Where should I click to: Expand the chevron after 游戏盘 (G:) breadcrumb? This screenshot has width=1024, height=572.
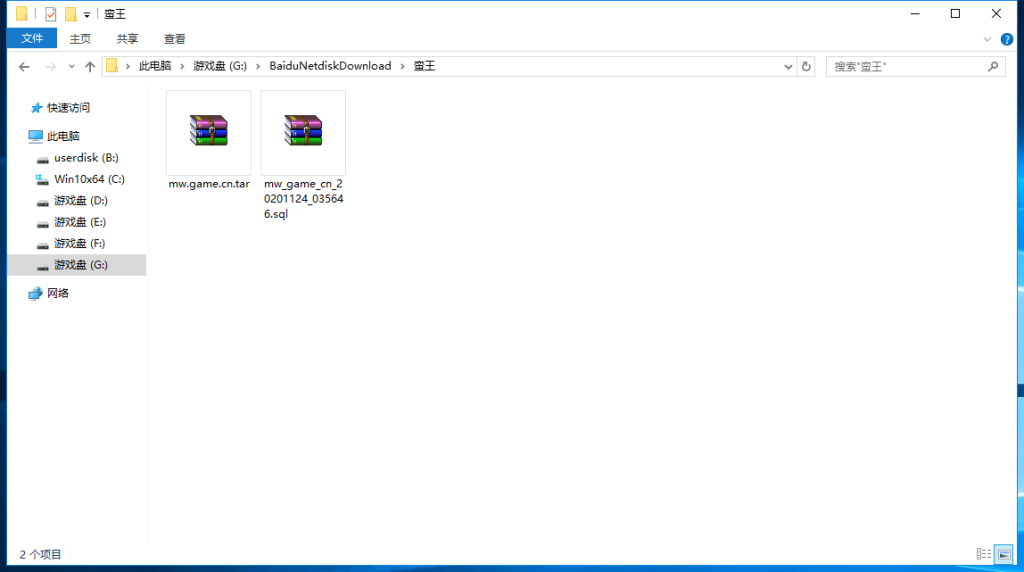coord(258,67)
